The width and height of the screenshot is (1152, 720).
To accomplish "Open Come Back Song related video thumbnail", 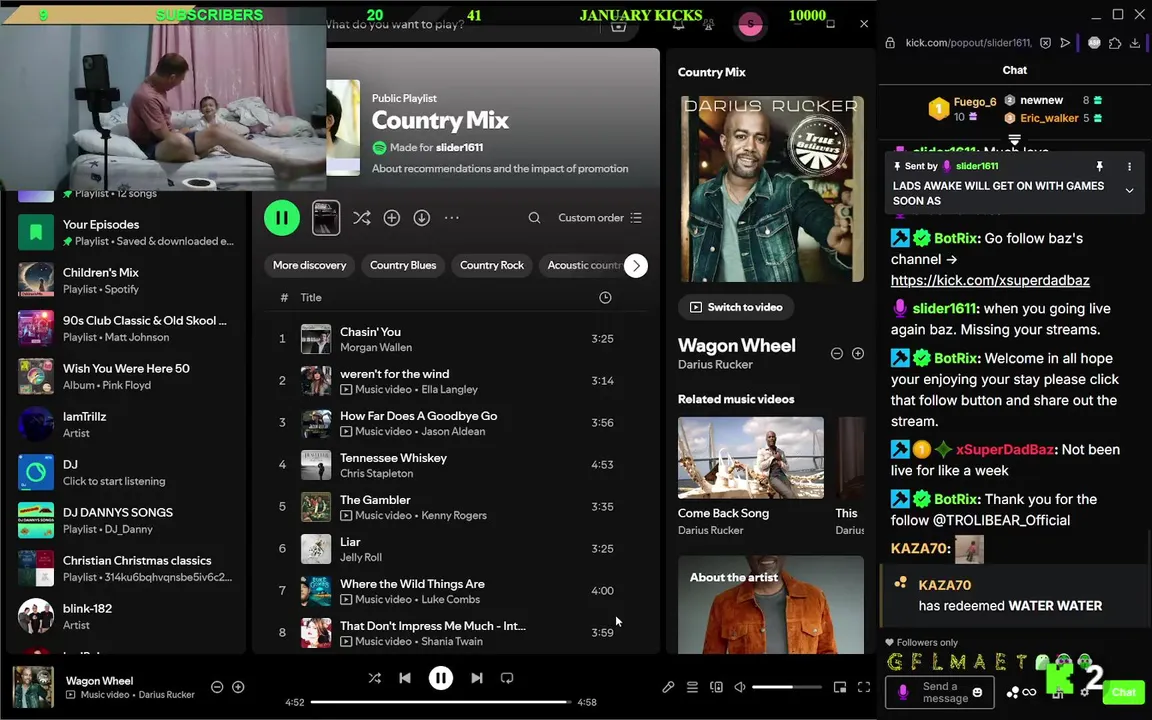I will click(750, 457).
